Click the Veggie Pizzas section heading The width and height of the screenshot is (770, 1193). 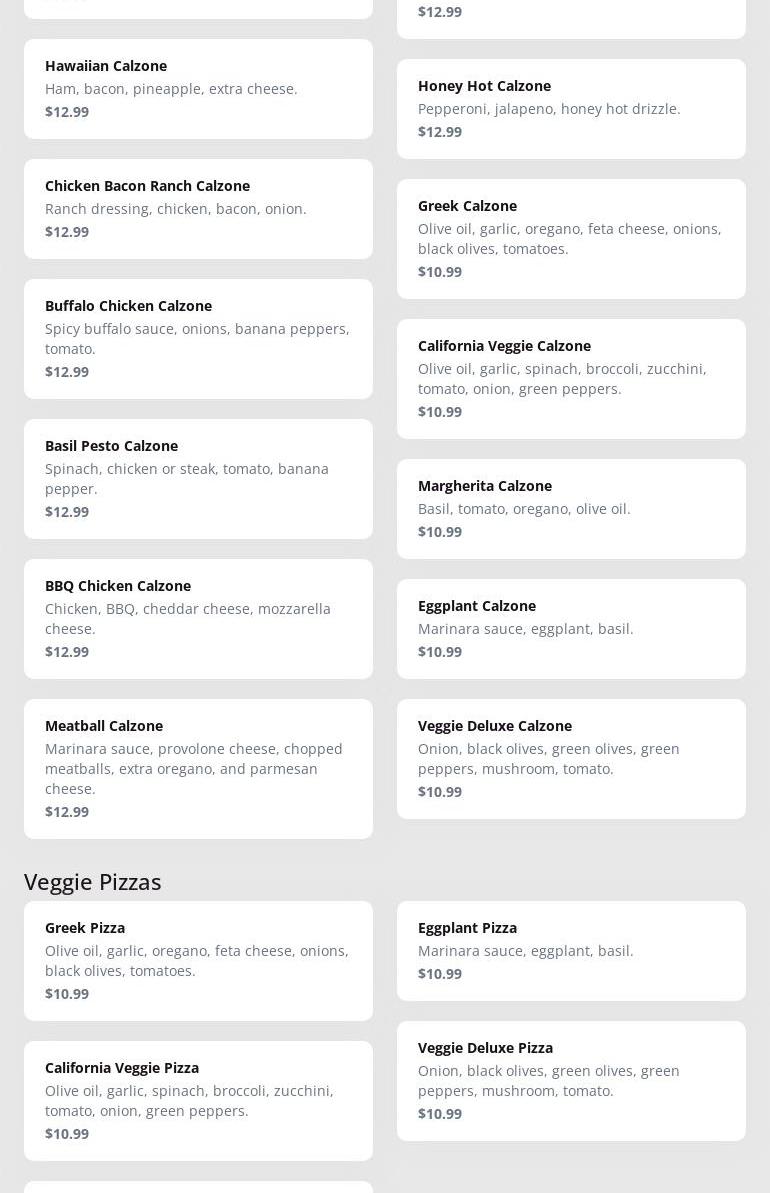point(93,881)
